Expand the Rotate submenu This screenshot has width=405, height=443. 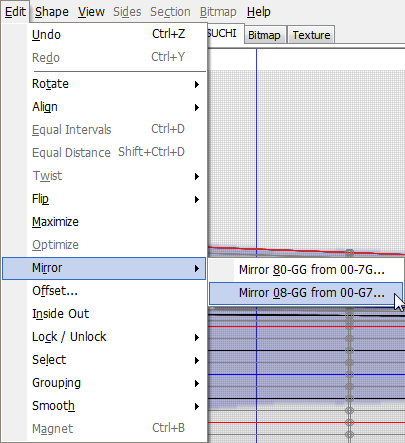point(104,84)
